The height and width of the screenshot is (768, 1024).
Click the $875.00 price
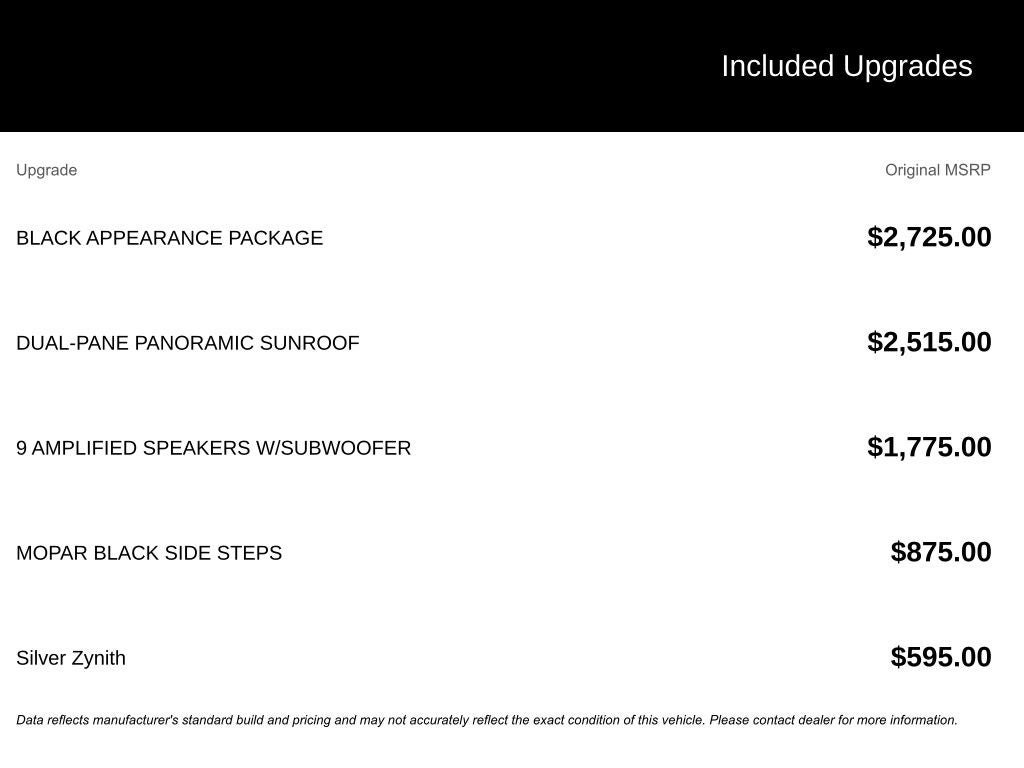point(940,552)
